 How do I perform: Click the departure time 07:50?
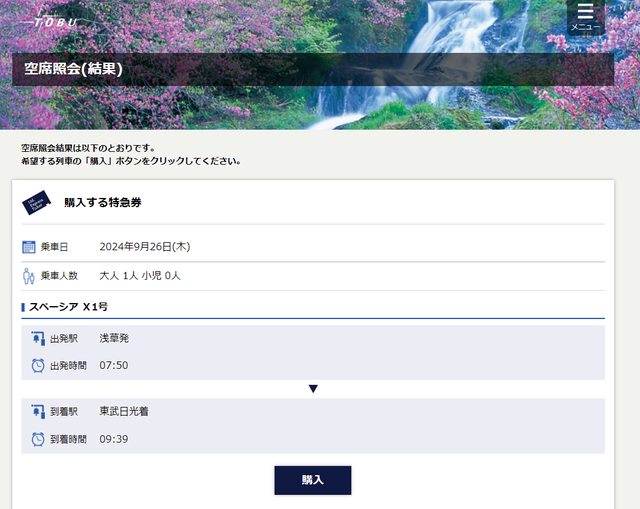pyautogui.click(x=114, y=366)
